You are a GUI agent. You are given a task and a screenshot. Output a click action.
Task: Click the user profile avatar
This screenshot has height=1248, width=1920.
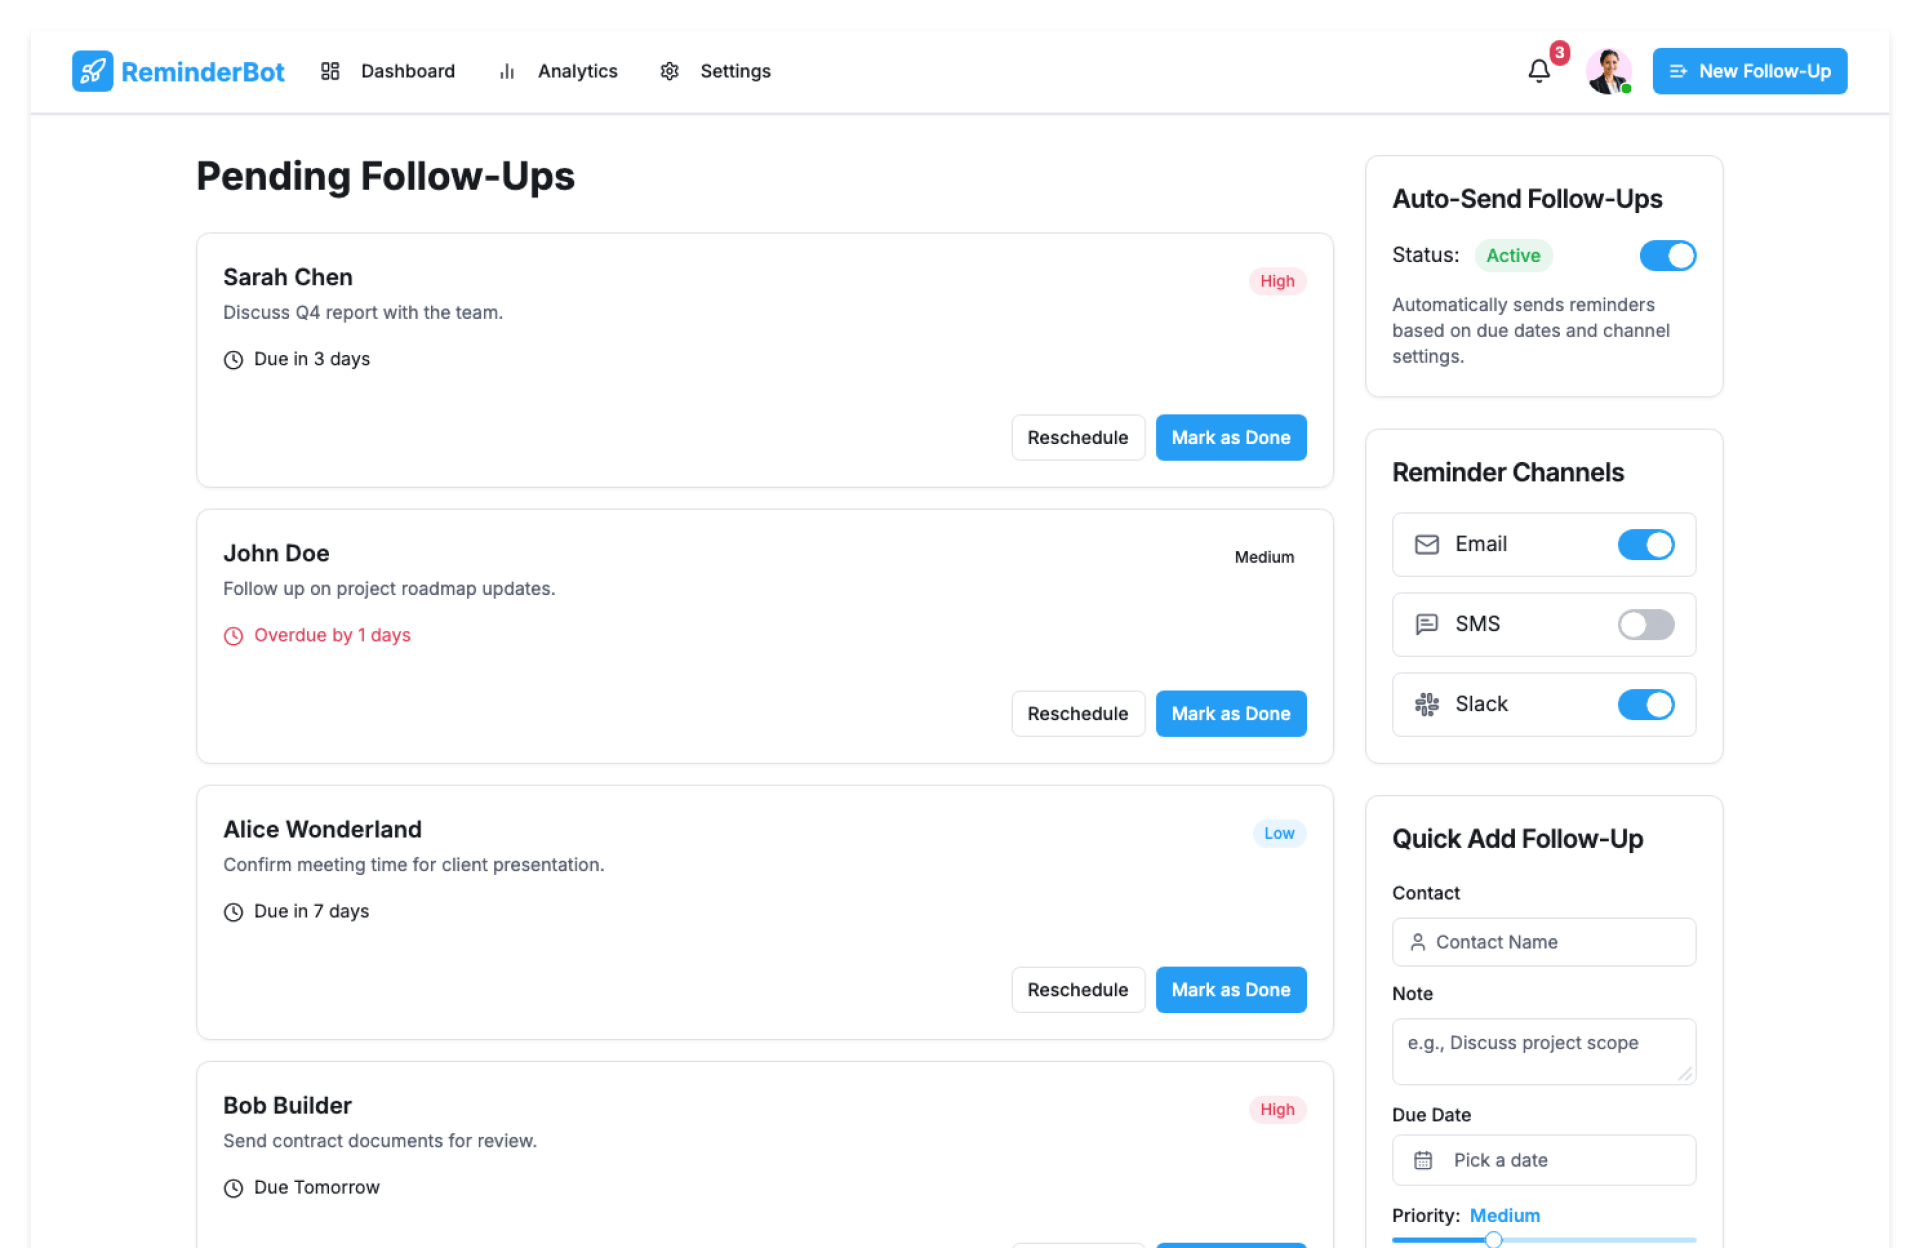[1608, 71]
